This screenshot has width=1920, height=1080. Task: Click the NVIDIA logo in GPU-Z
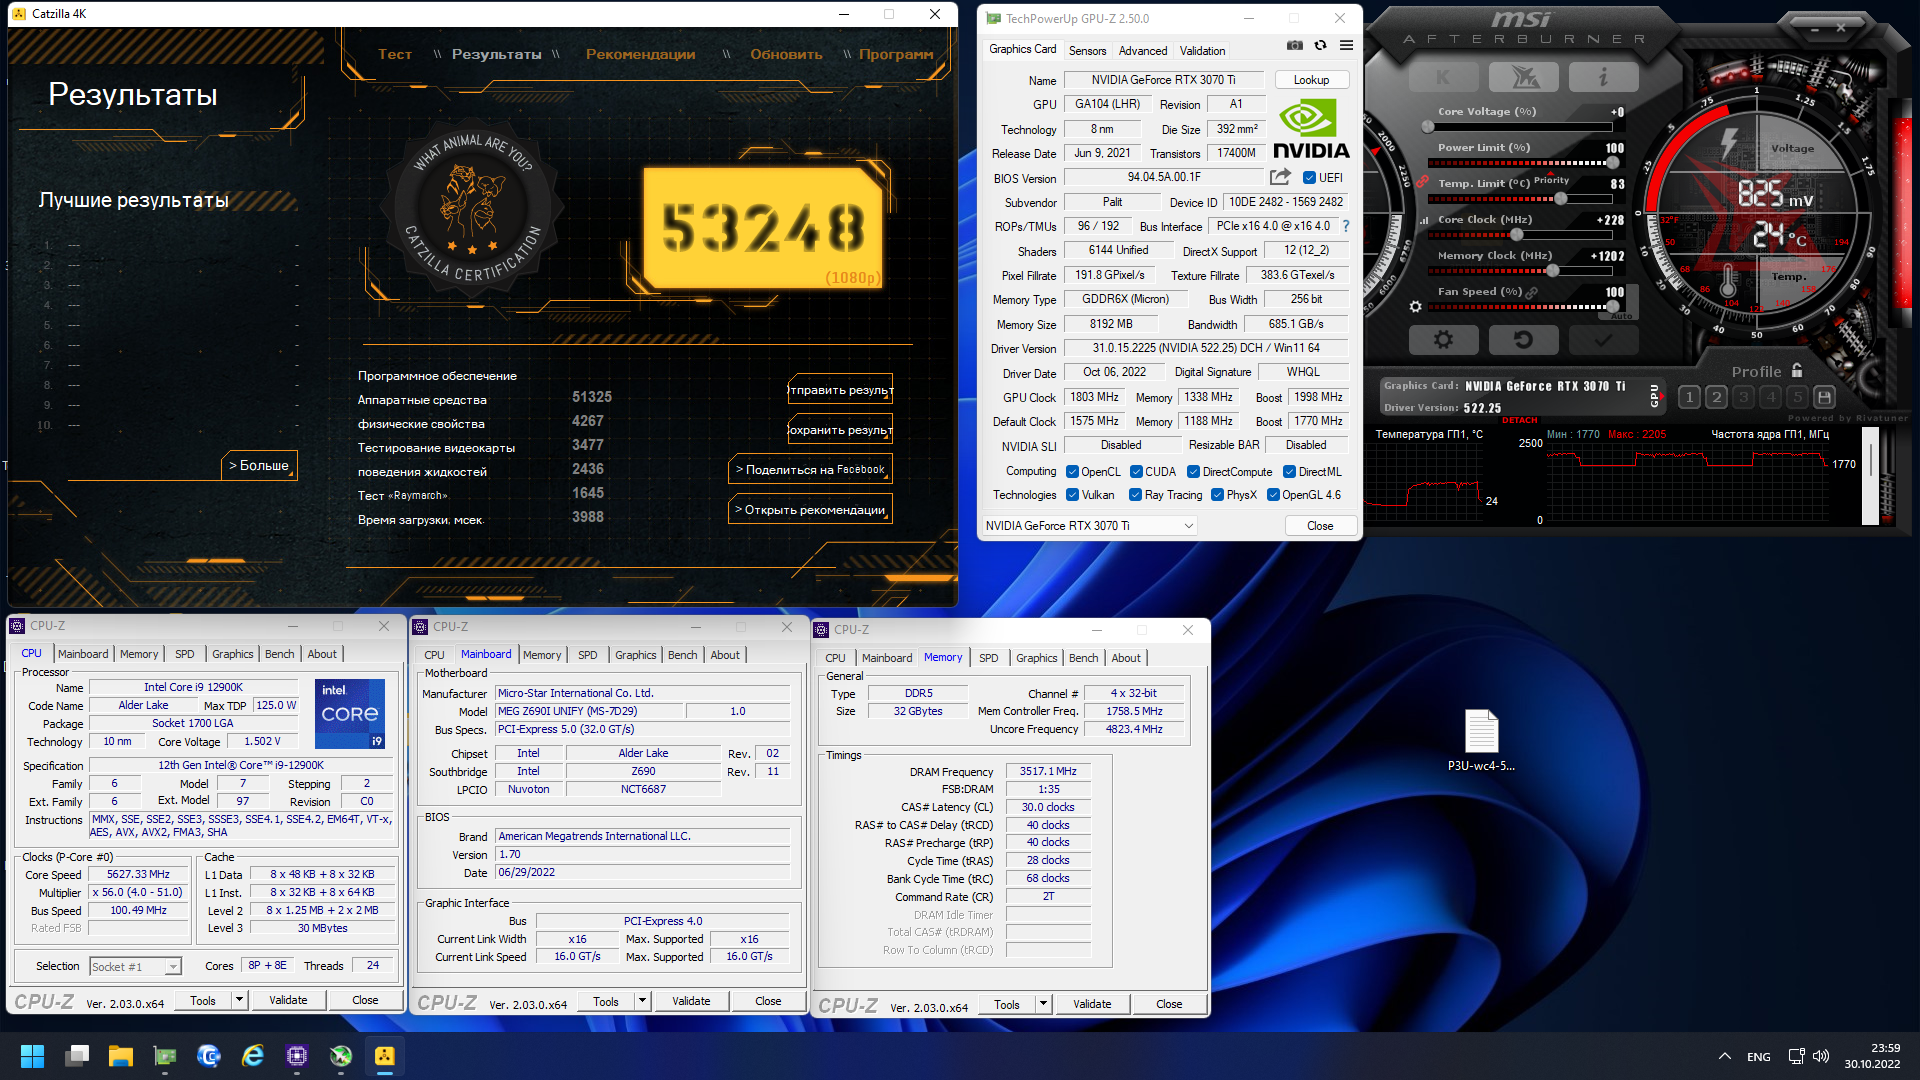tap(1311, 129)
